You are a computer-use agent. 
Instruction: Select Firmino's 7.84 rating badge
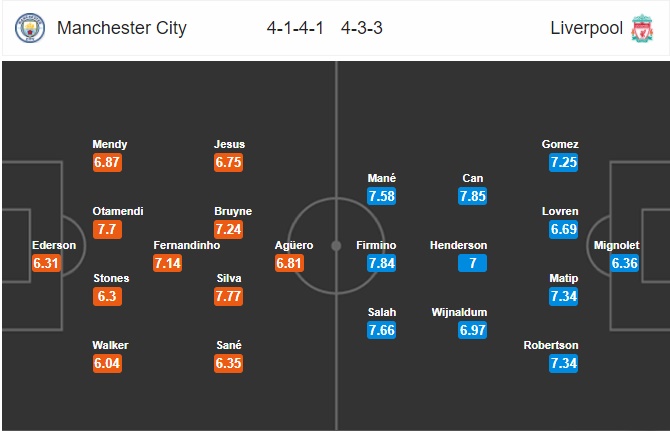[x=382, y=264]
